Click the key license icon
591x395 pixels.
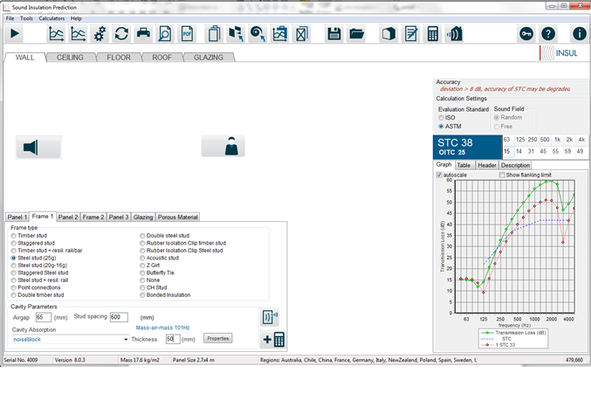tap(526, 34)
